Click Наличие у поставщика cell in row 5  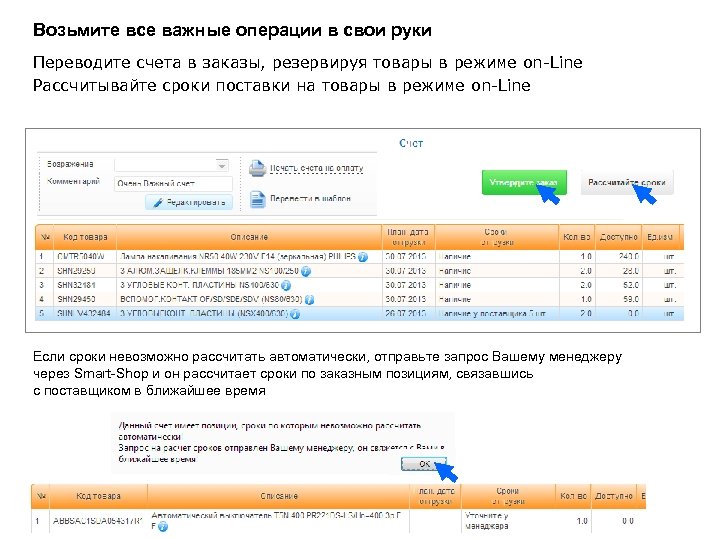tap(492, 314)
